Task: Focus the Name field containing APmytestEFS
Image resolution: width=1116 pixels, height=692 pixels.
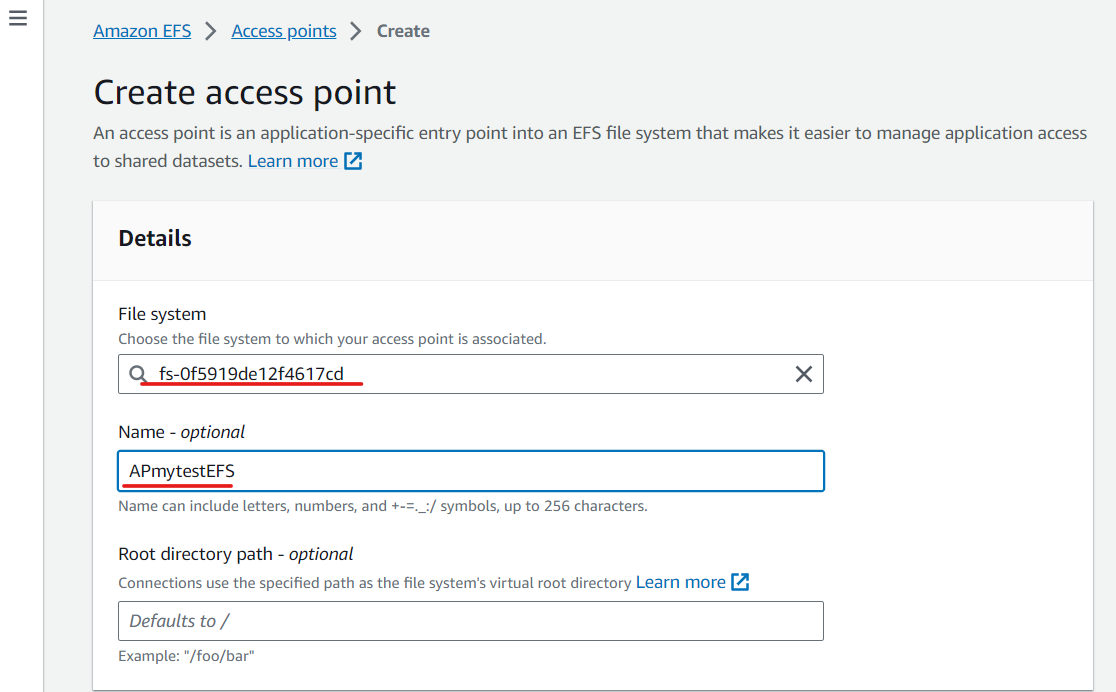Action: click(x=470, y=471)
